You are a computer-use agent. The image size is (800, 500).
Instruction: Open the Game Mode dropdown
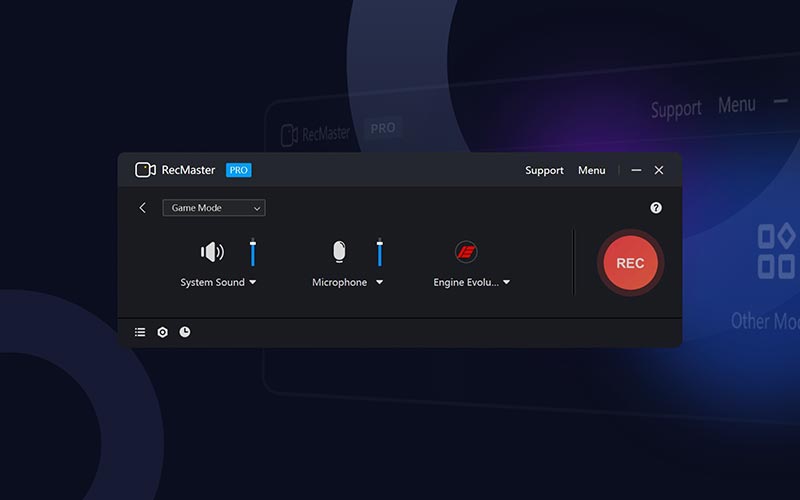point(214,208)
